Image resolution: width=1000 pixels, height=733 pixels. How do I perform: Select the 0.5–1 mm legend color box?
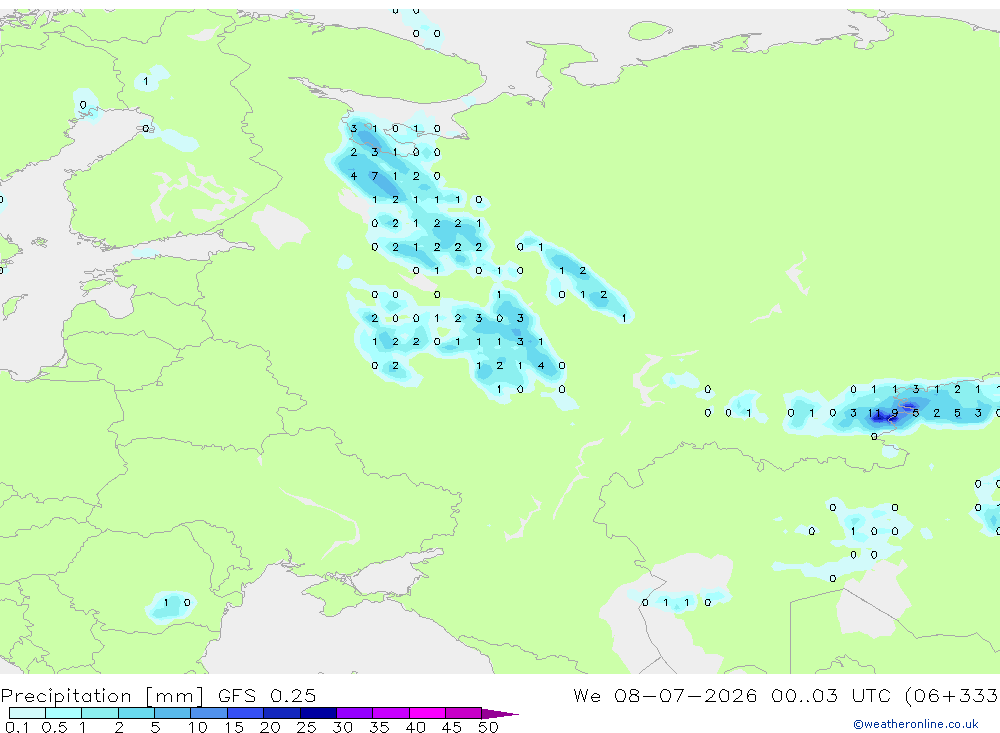(64, 713)
